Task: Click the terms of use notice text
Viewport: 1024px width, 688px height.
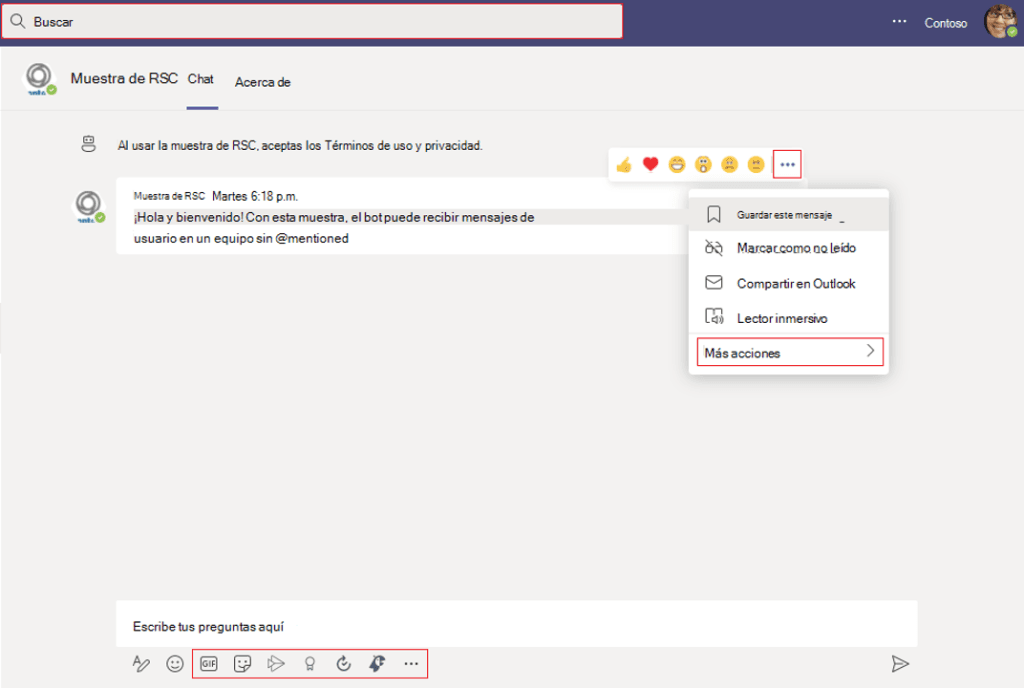Action: [300, 146]
